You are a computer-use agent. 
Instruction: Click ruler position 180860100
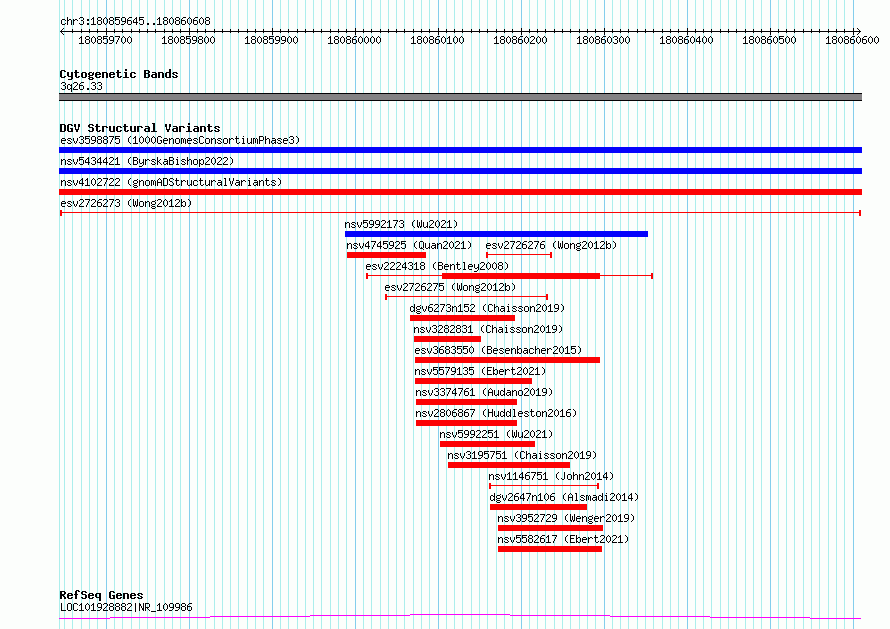point(437,40)
